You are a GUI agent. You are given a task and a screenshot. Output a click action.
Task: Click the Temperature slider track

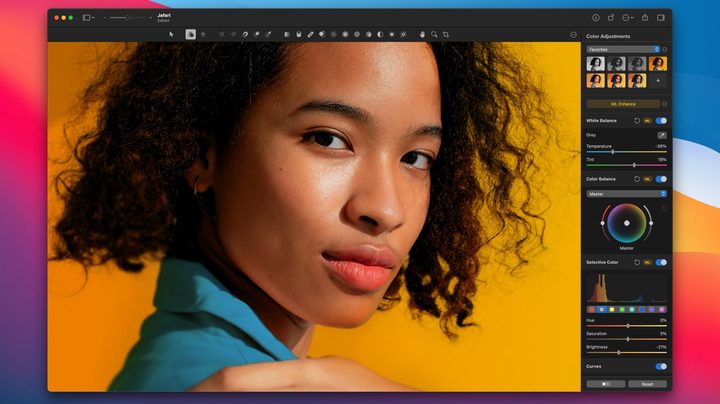tap(626, 152)
